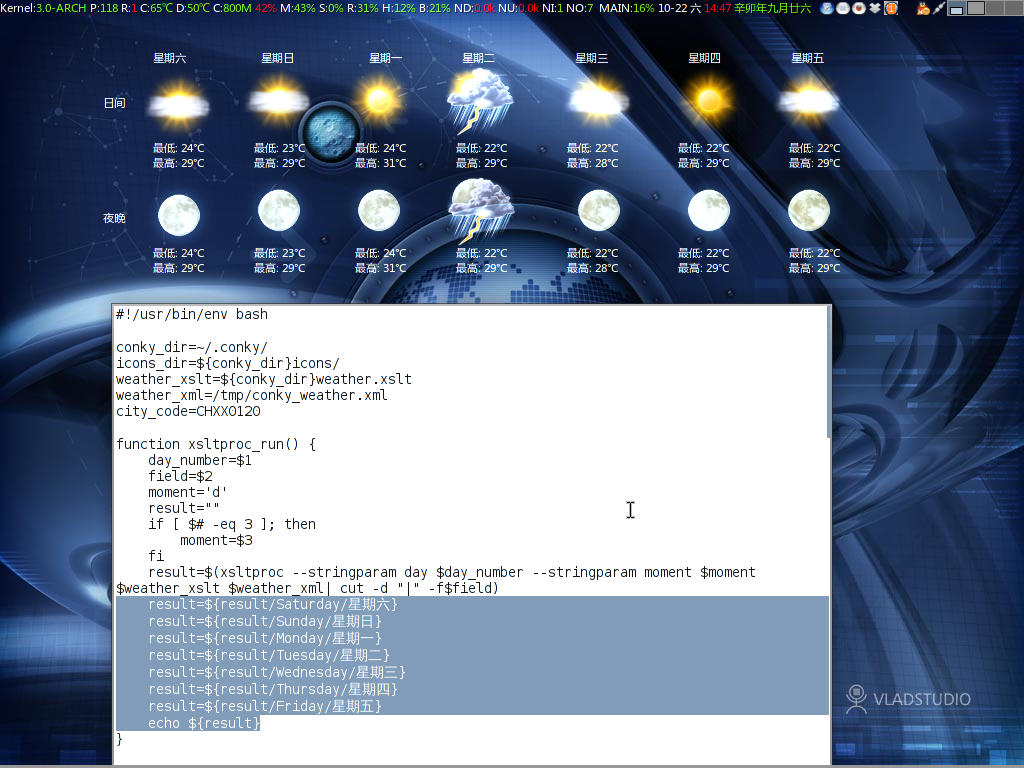The image size is (1024, 768).
Task: Click the 星期三 day heading
Action: 592,58
